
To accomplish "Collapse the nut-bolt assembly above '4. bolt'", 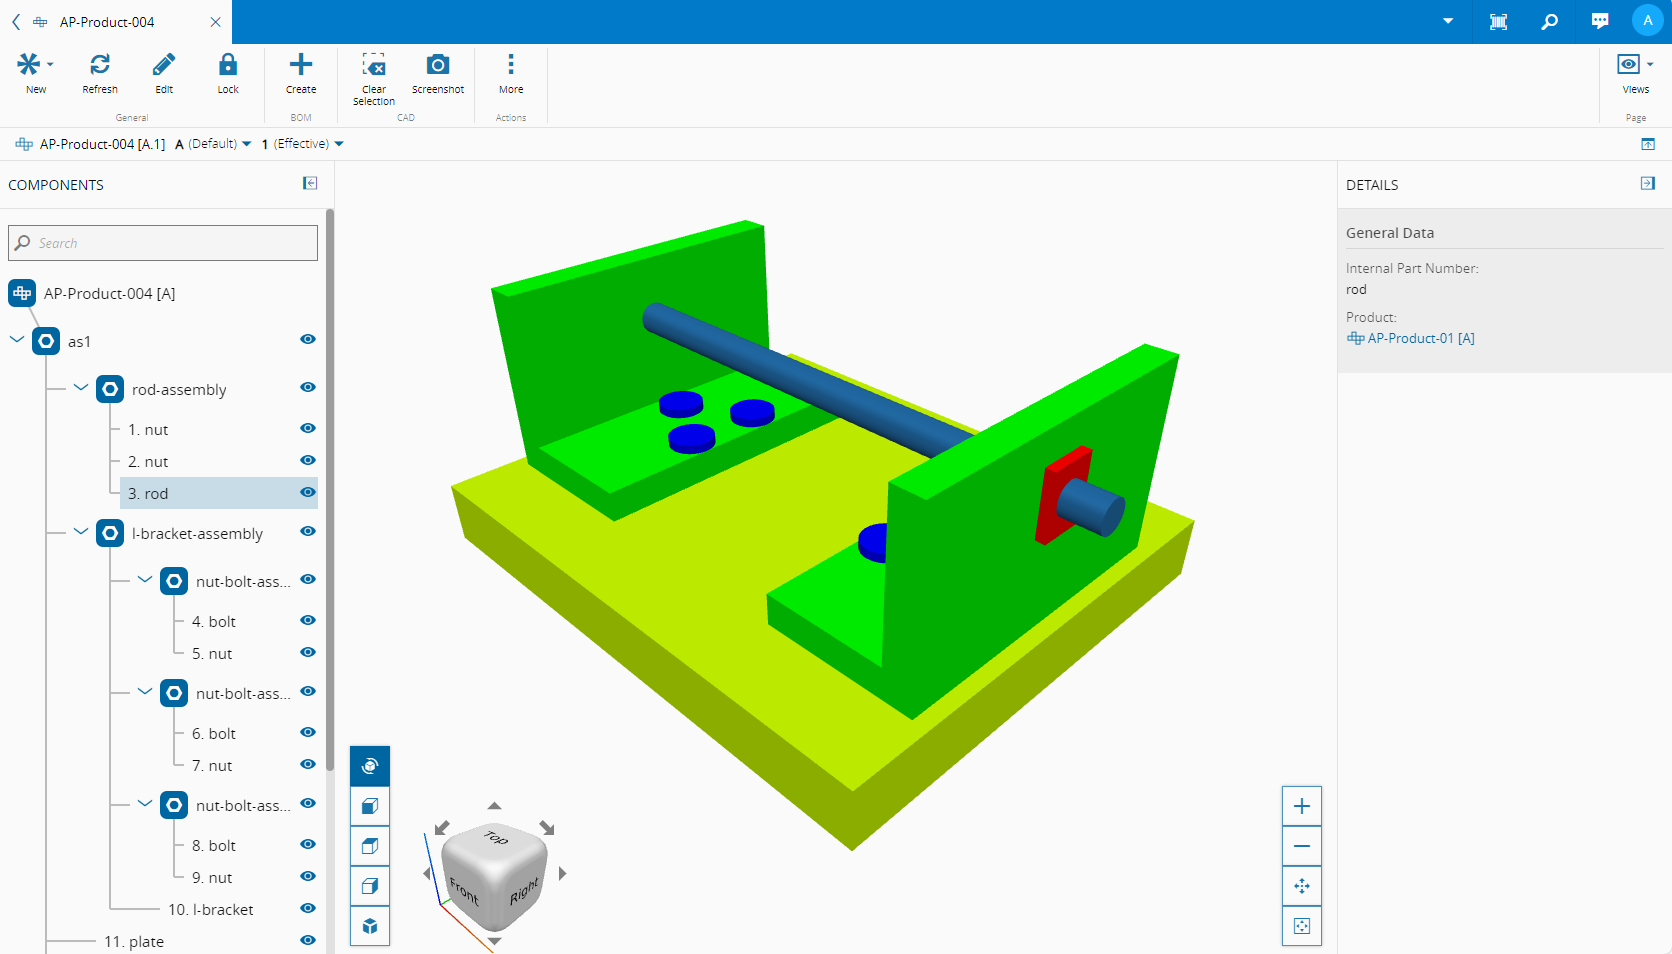I will pyautogui.click(x=145, y=579).
